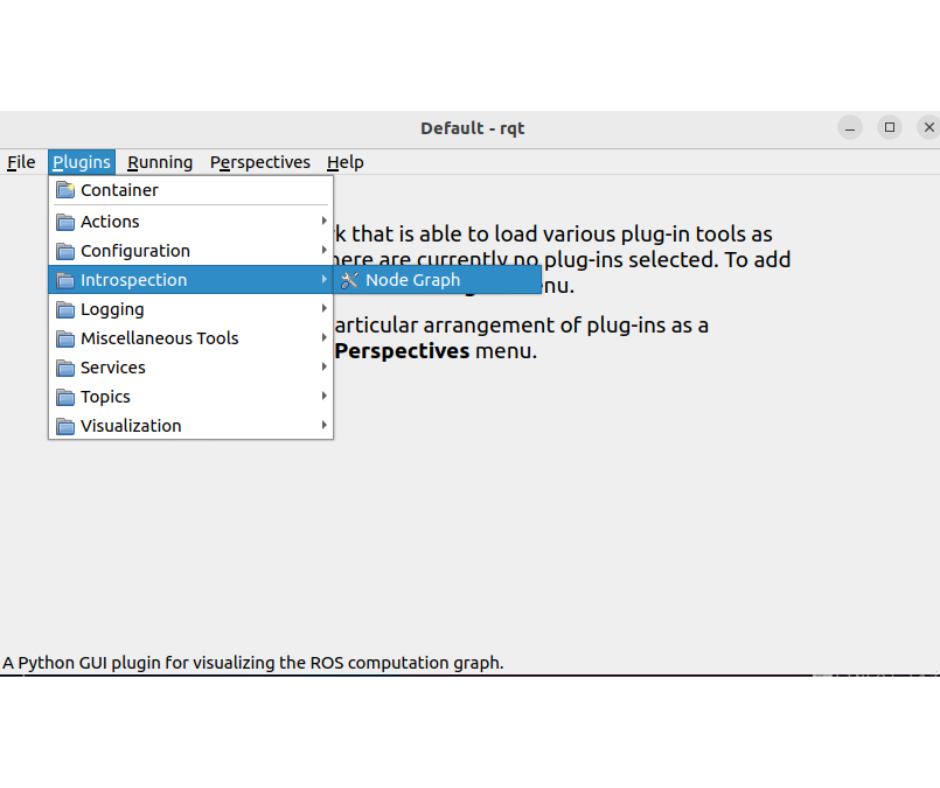Open the File menu

point(21,162)
